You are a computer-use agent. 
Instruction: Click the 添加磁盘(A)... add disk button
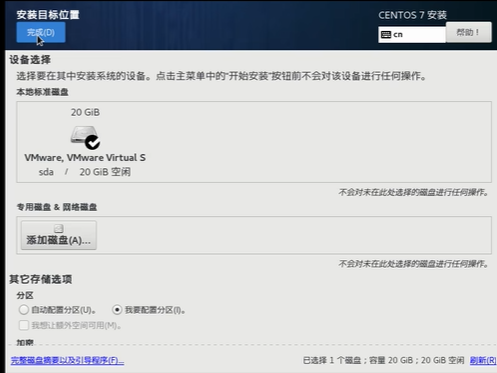point(59,235)
